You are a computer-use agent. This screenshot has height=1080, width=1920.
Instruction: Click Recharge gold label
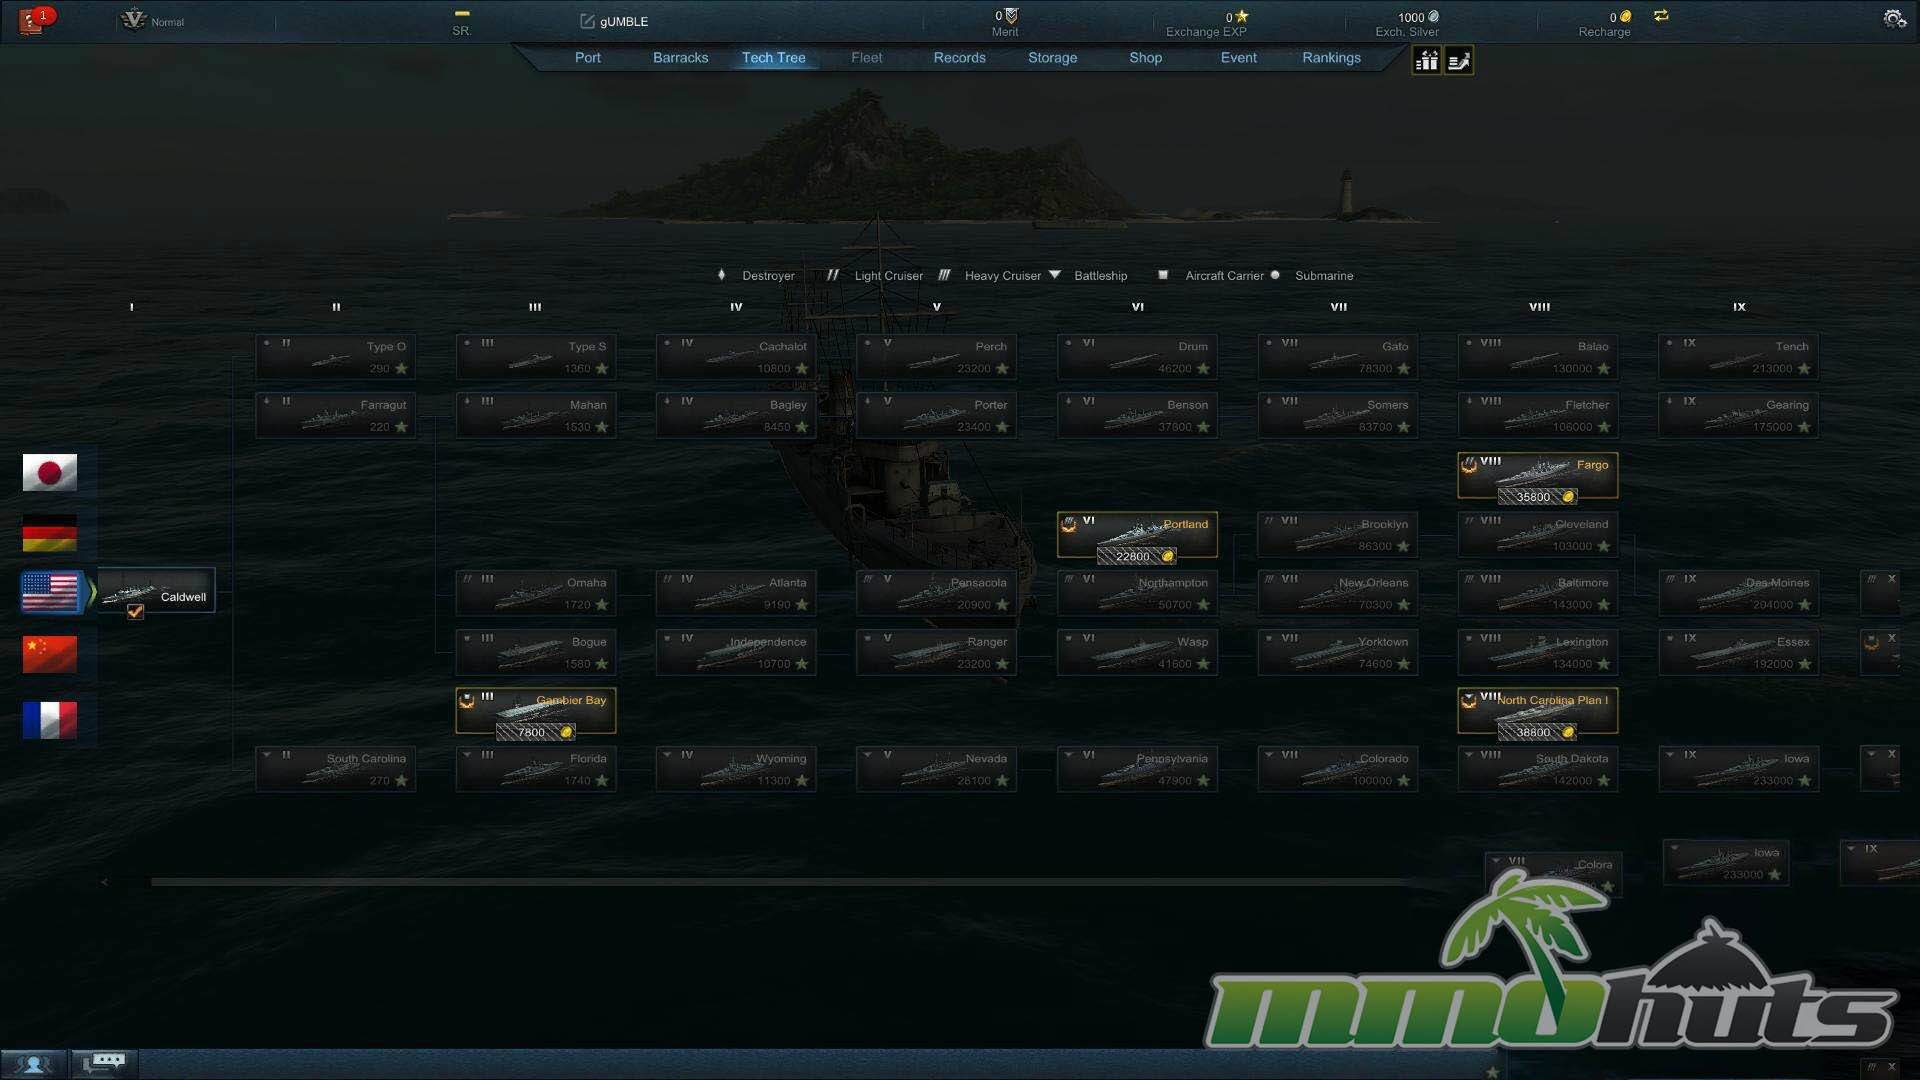point(1604,32)
